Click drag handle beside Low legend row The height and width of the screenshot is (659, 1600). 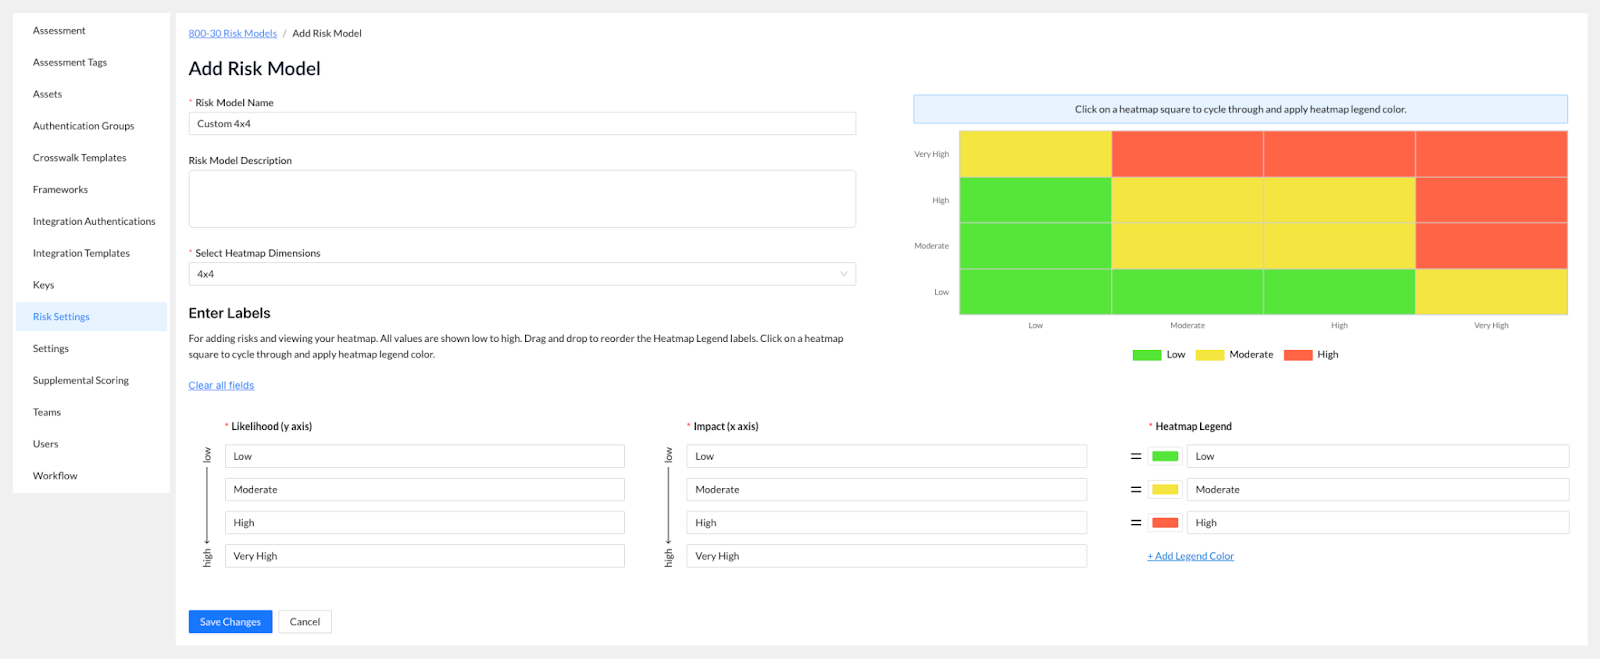coord(1135,457)
